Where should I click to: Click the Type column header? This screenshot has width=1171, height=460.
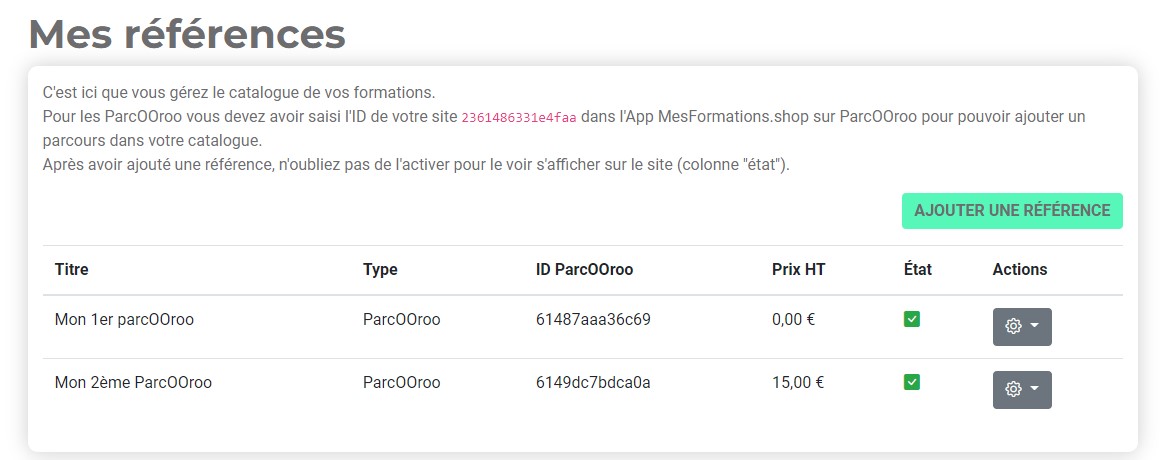coord(380,270)
